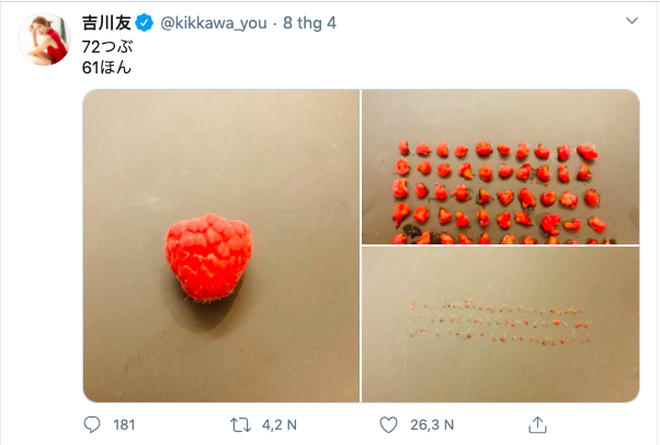Click the display name 吉川友
Image resolution: width=660 pixels, height=445 pixels.
click(105, 21)
